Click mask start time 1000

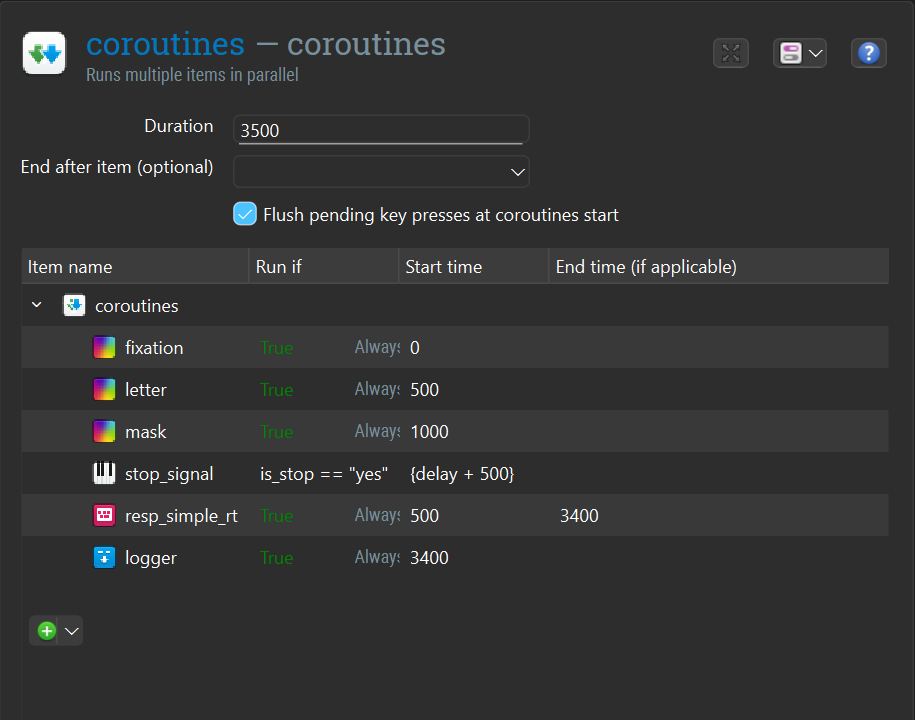pyautogui.click(x=429, y=432)
